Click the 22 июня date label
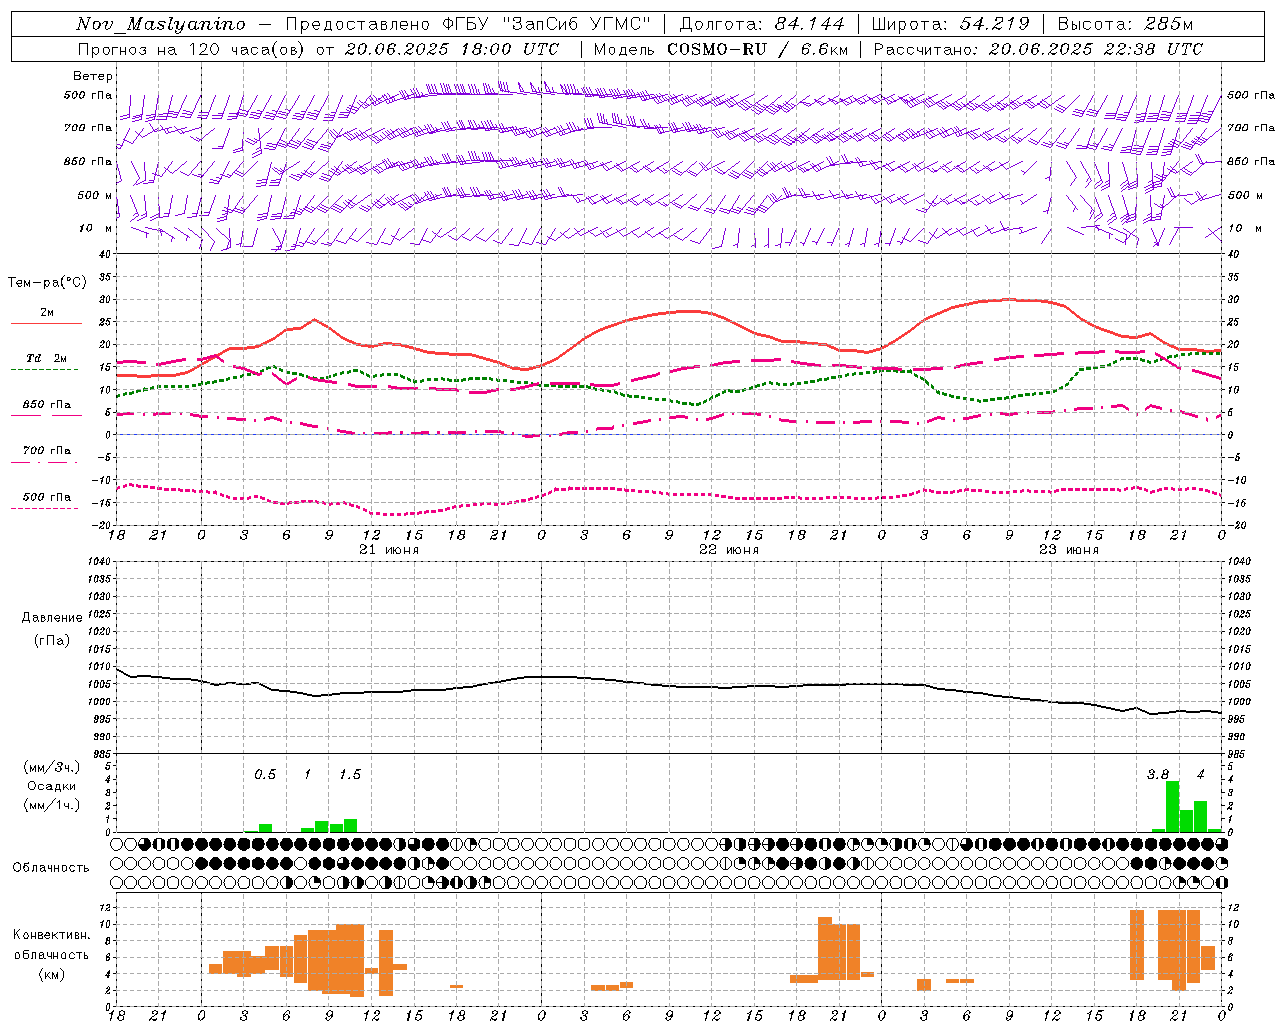The height and width of the screenshot is (1024, 1280). (x=729, y=550)
